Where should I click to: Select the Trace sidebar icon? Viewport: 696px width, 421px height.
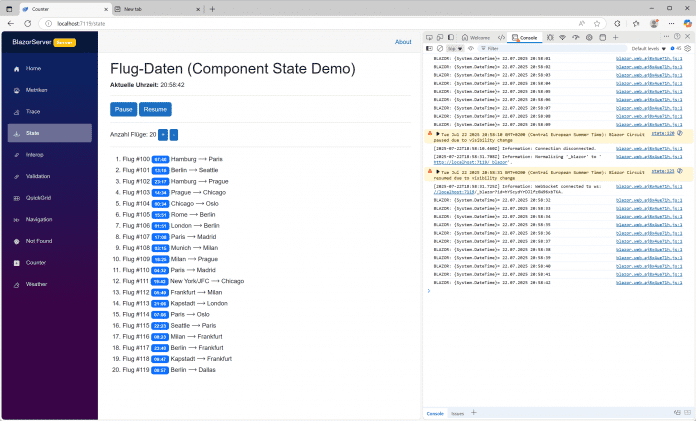(x=16, y=112)
